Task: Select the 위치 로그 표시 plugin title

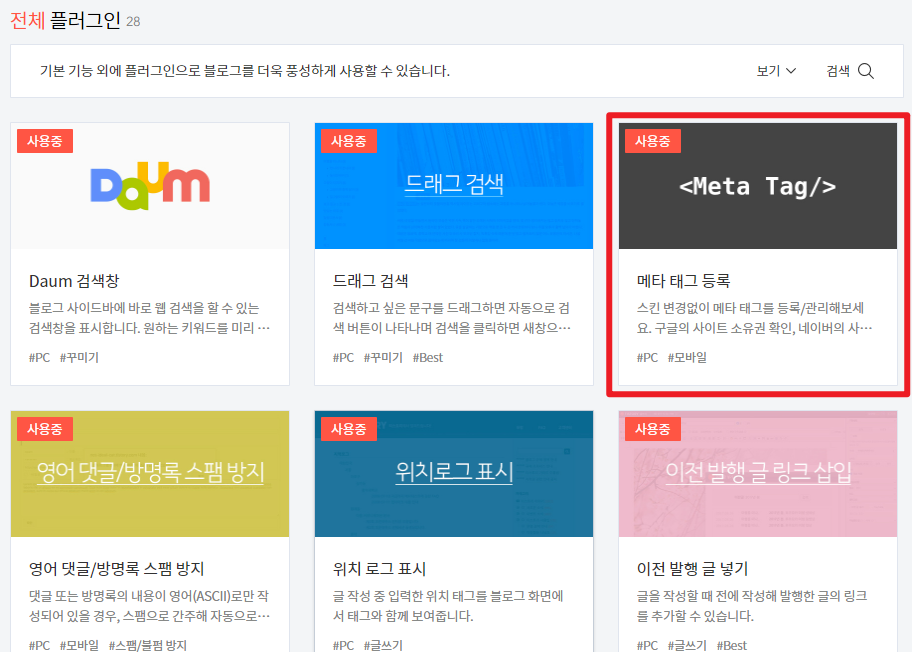Action: coord(379,569)
